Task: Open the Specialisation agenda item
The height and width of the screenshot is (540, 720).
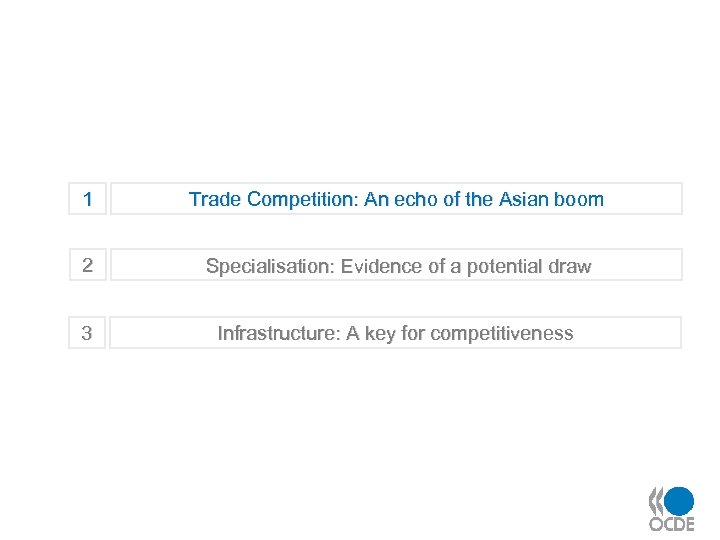Action: click(396, 266)
